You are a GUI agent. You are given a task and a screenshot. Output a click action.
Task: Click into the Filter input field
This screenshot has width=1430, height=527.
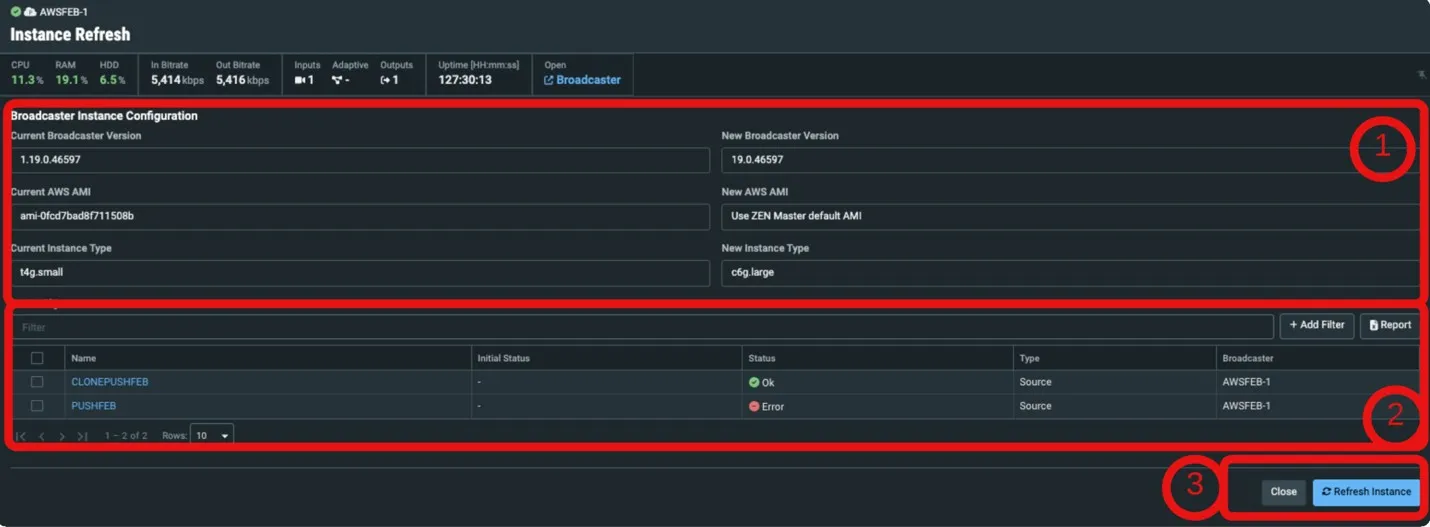[643, 327]
